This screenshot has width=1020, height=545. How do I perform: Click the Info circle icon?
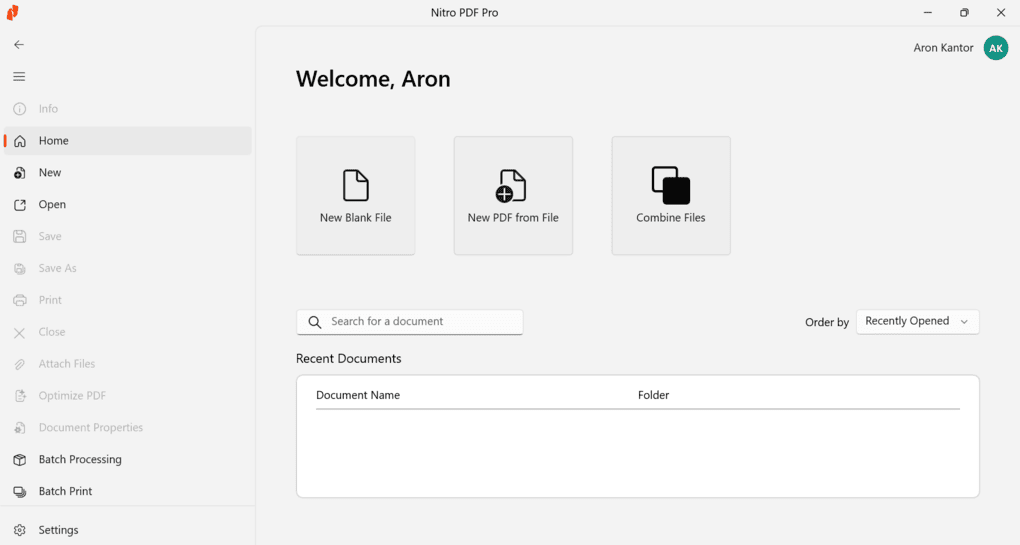click(20, 109)
